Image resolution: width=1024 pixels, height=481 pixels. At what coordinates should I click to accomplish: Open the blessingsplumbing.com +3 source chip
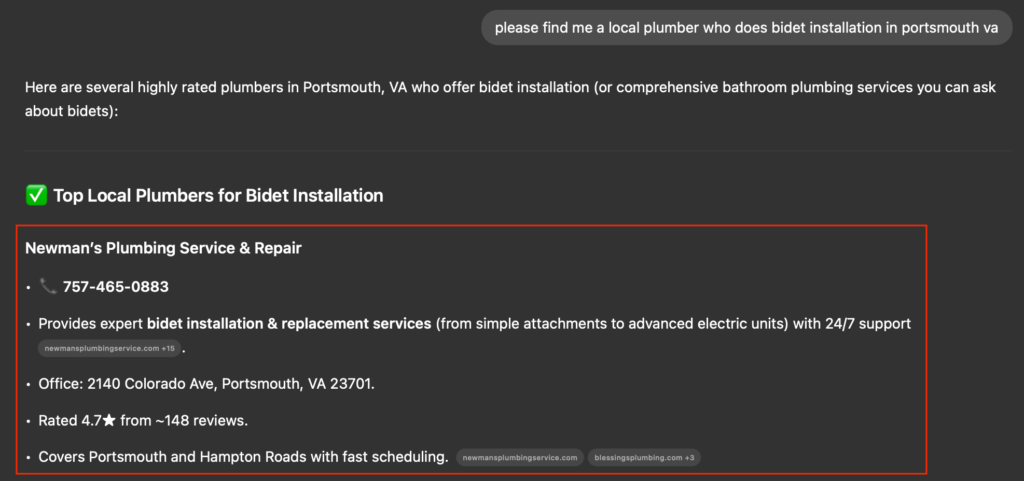point(644,458)
